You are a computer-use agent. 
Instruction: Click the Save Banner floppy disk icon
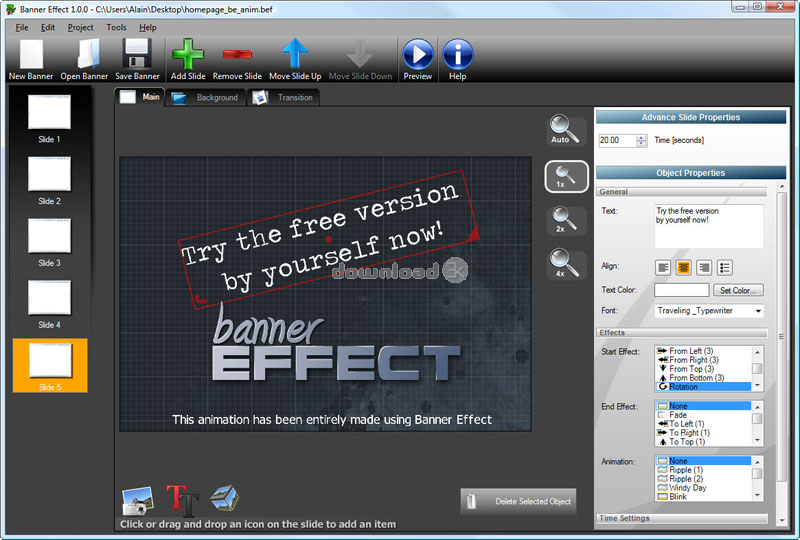coord(137,56)
